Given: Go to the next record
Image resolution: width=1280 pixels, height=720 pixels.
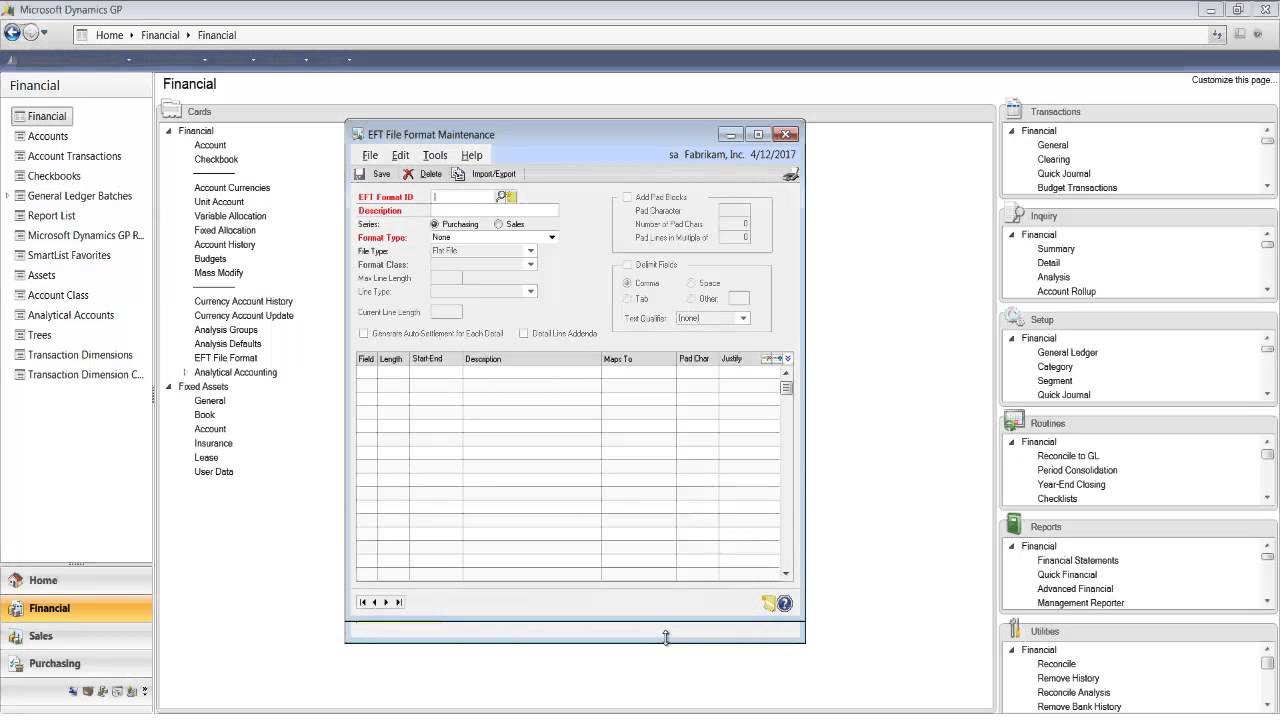Looking at the screenshot, I should 387,602.
